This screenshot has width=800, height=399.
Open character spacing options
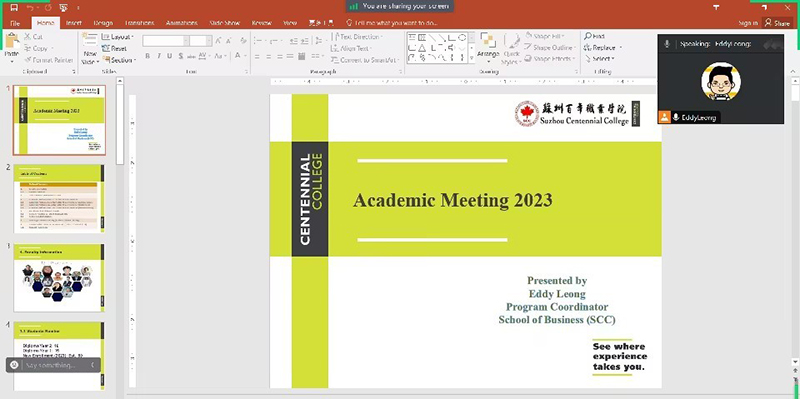point(204,56)
